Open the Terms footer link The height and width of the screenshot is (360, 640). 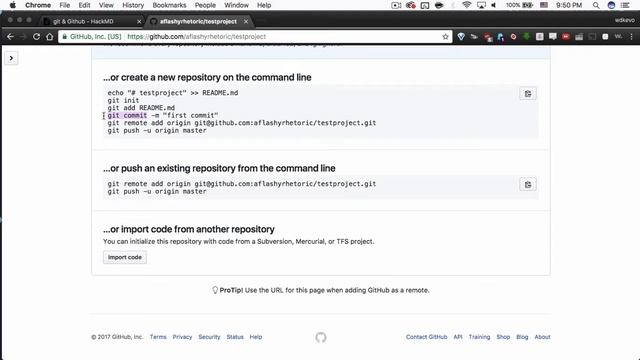(158, 337)
